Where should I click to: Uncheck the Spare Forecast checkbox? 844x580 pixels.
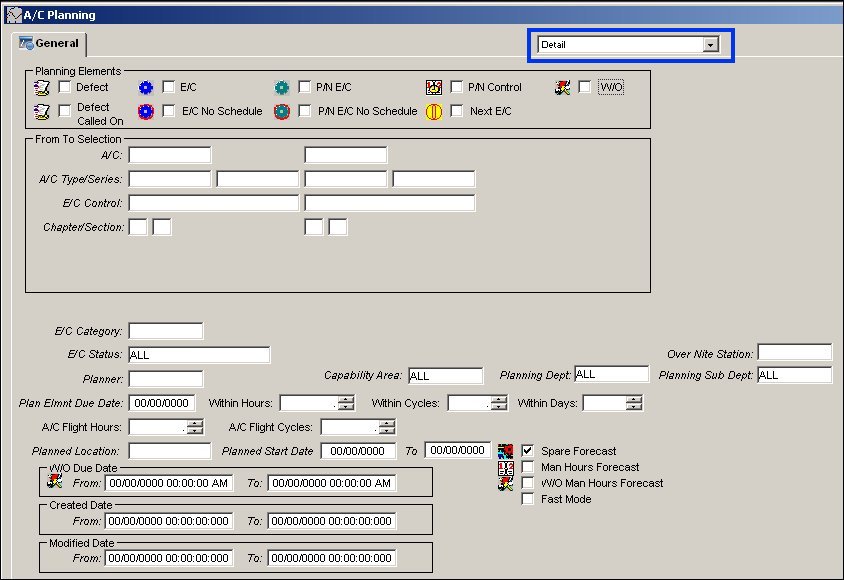[x=528, y=450]
